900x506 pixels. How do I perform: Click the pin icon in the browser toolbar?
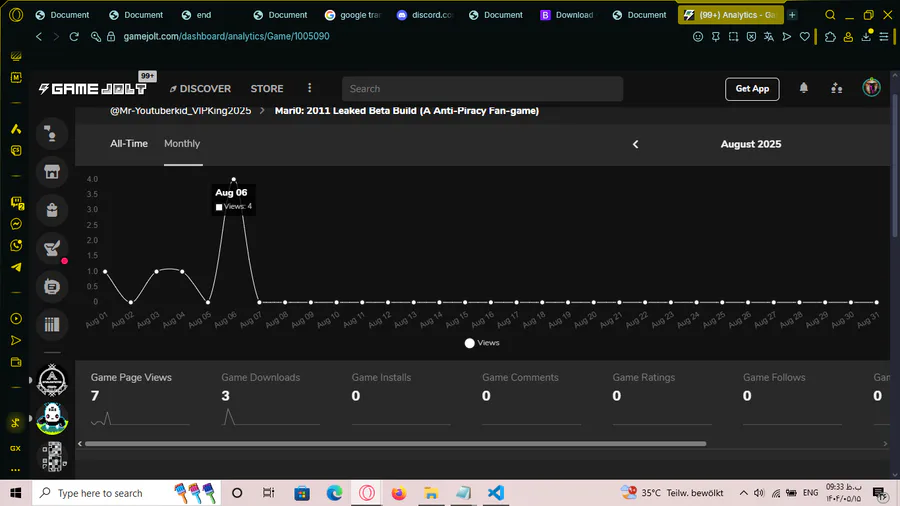pos(715,37)
